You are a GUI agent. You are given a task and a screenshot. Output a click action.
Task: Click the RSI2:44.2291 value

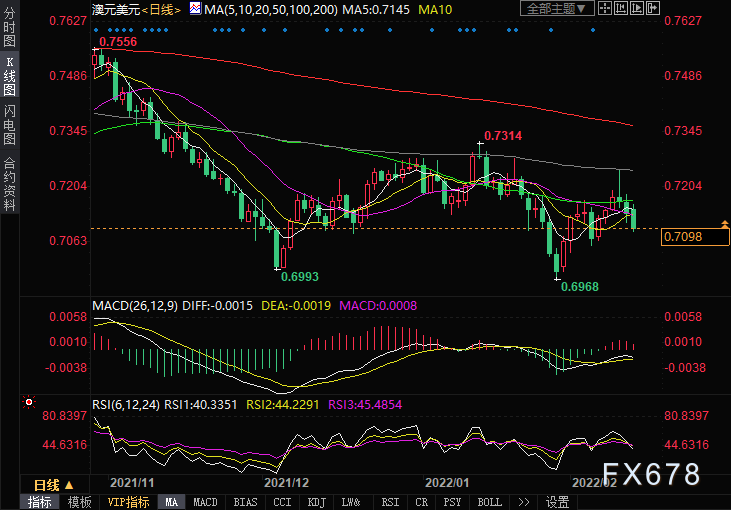(x=283, y=405)
